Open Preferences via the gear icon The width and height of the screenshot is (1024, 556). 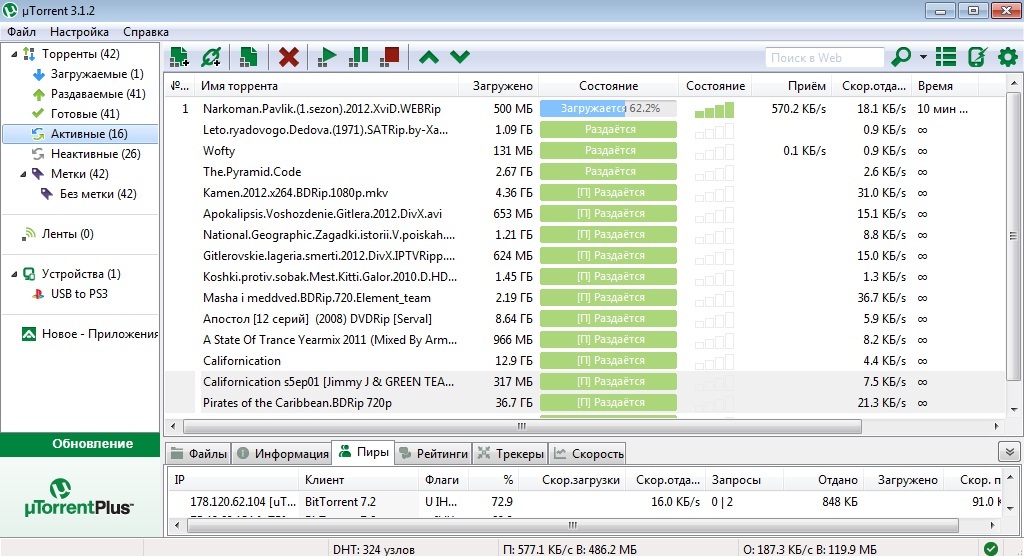(1008, 57)
